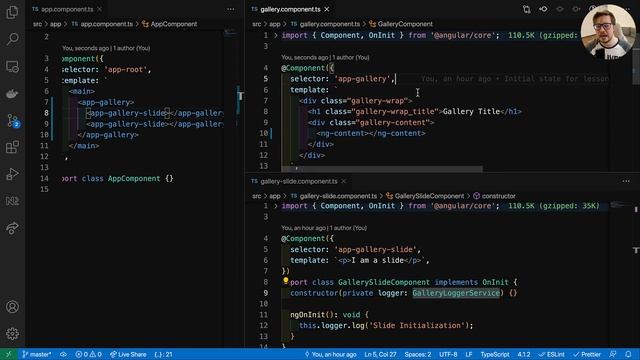
Task: Open the Explorer view in activity bar
Action: click(x=12, y=12)
